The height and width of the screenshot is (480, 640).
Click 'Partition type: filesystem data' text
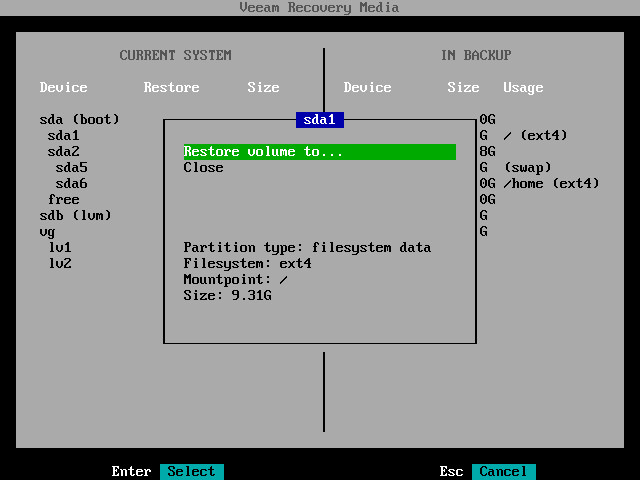tap(307, 247)
